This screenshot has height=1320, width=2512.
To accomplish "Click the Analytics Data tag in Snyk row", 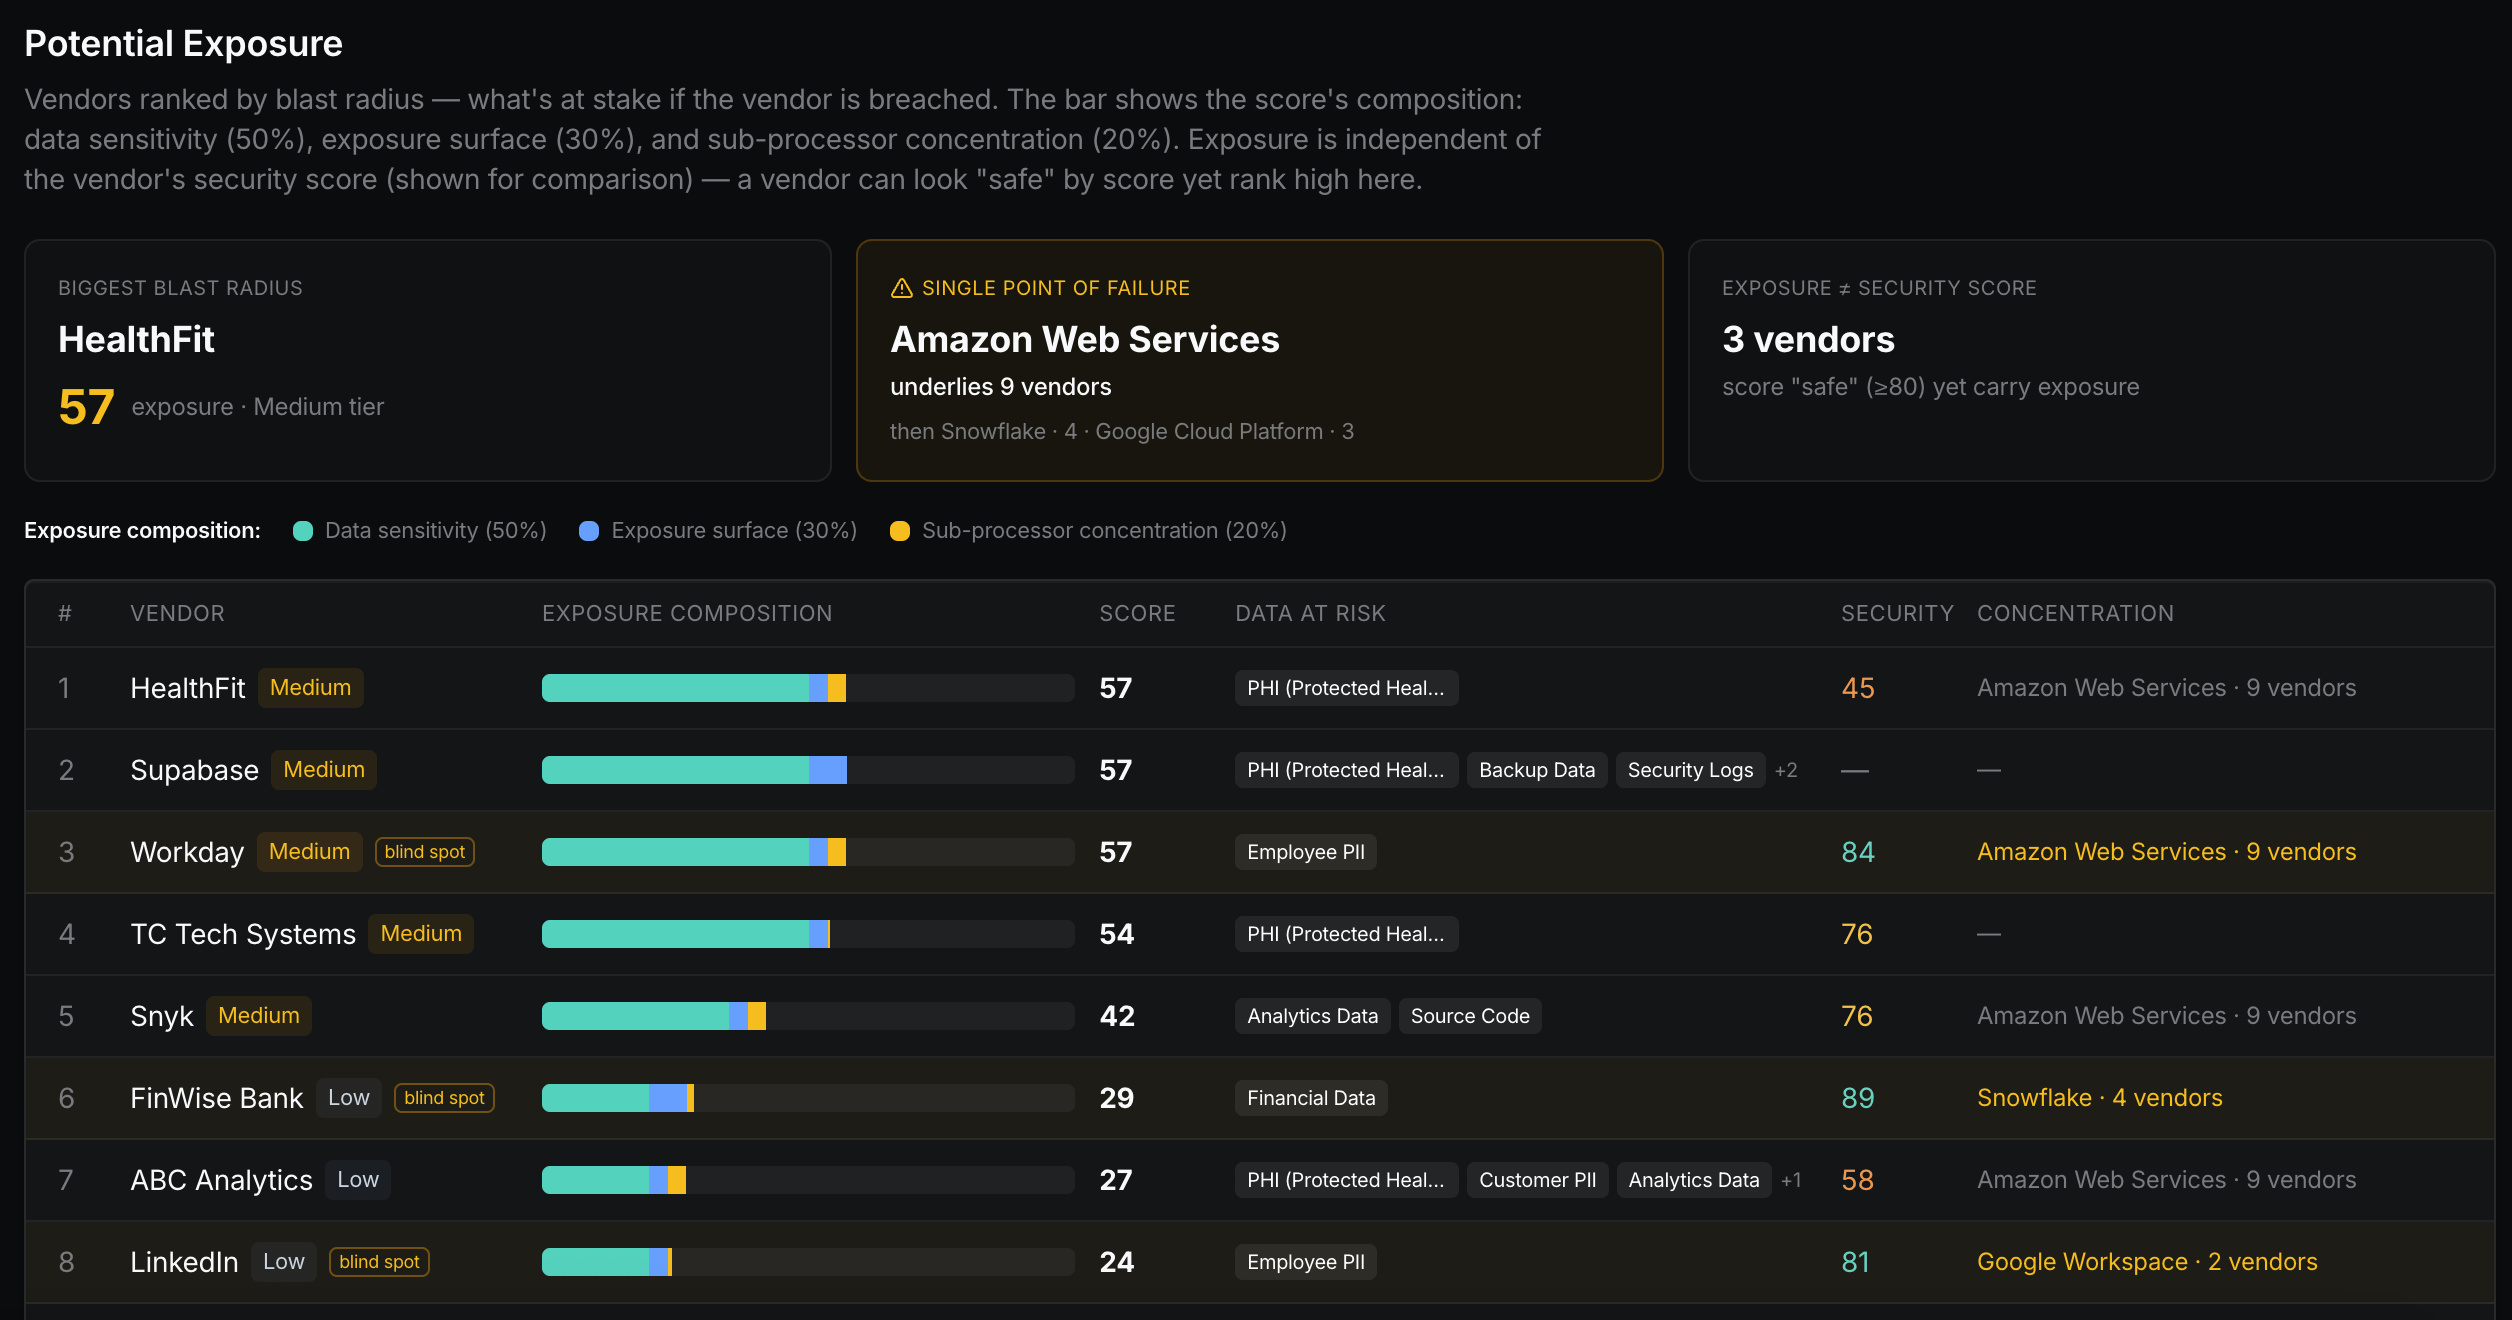I will 1312,1016.
